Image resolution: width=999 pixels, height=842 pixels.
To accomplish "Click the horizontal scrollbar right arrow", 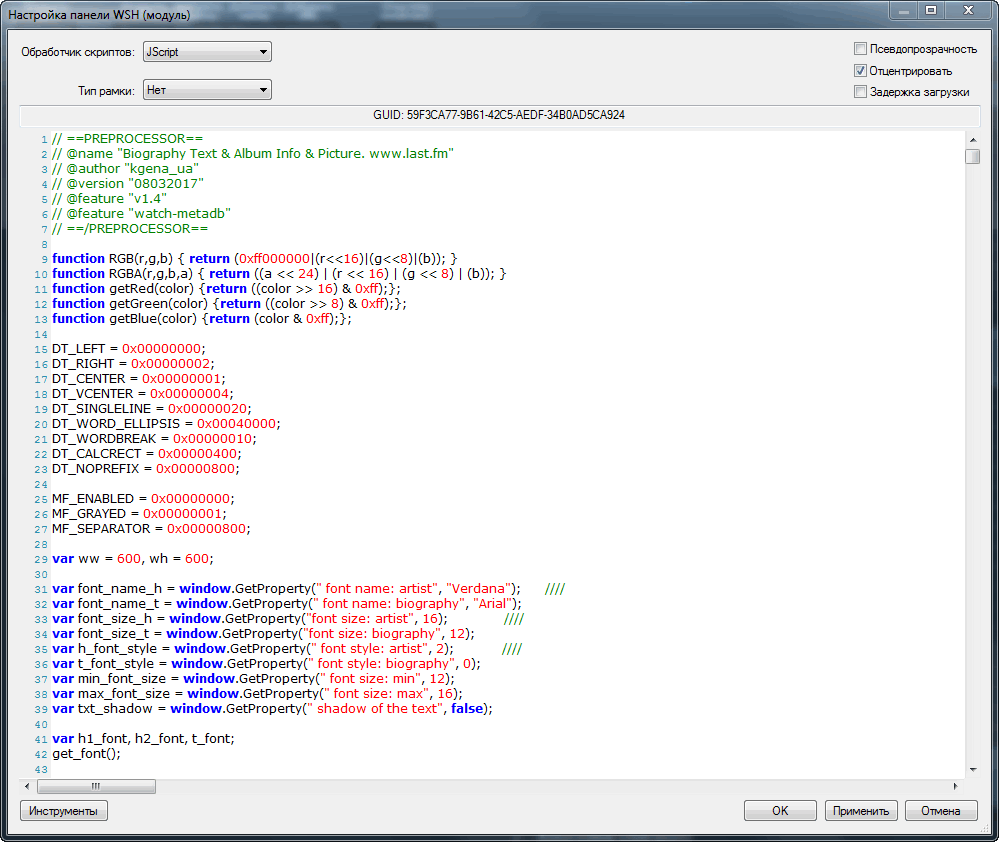I will tap(957, 786).
